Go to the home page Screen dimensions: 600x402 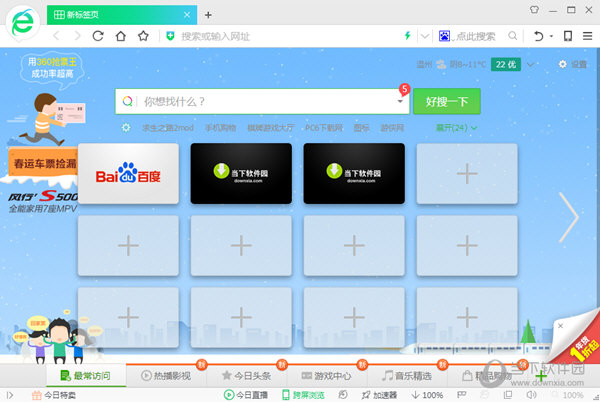(121, 36)
